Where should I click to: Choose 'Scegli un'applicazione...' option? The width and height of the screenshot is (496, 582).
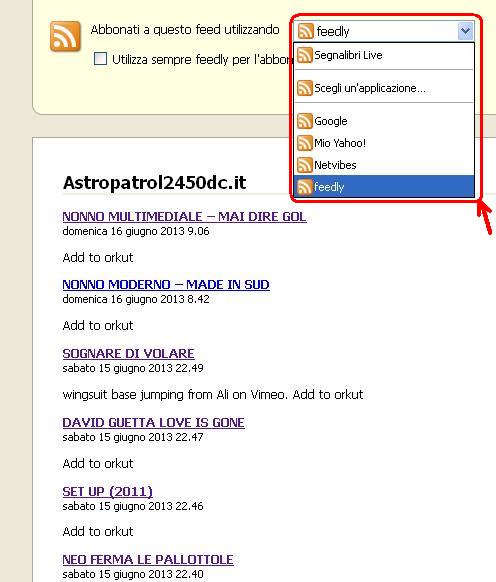click(384, 88)
